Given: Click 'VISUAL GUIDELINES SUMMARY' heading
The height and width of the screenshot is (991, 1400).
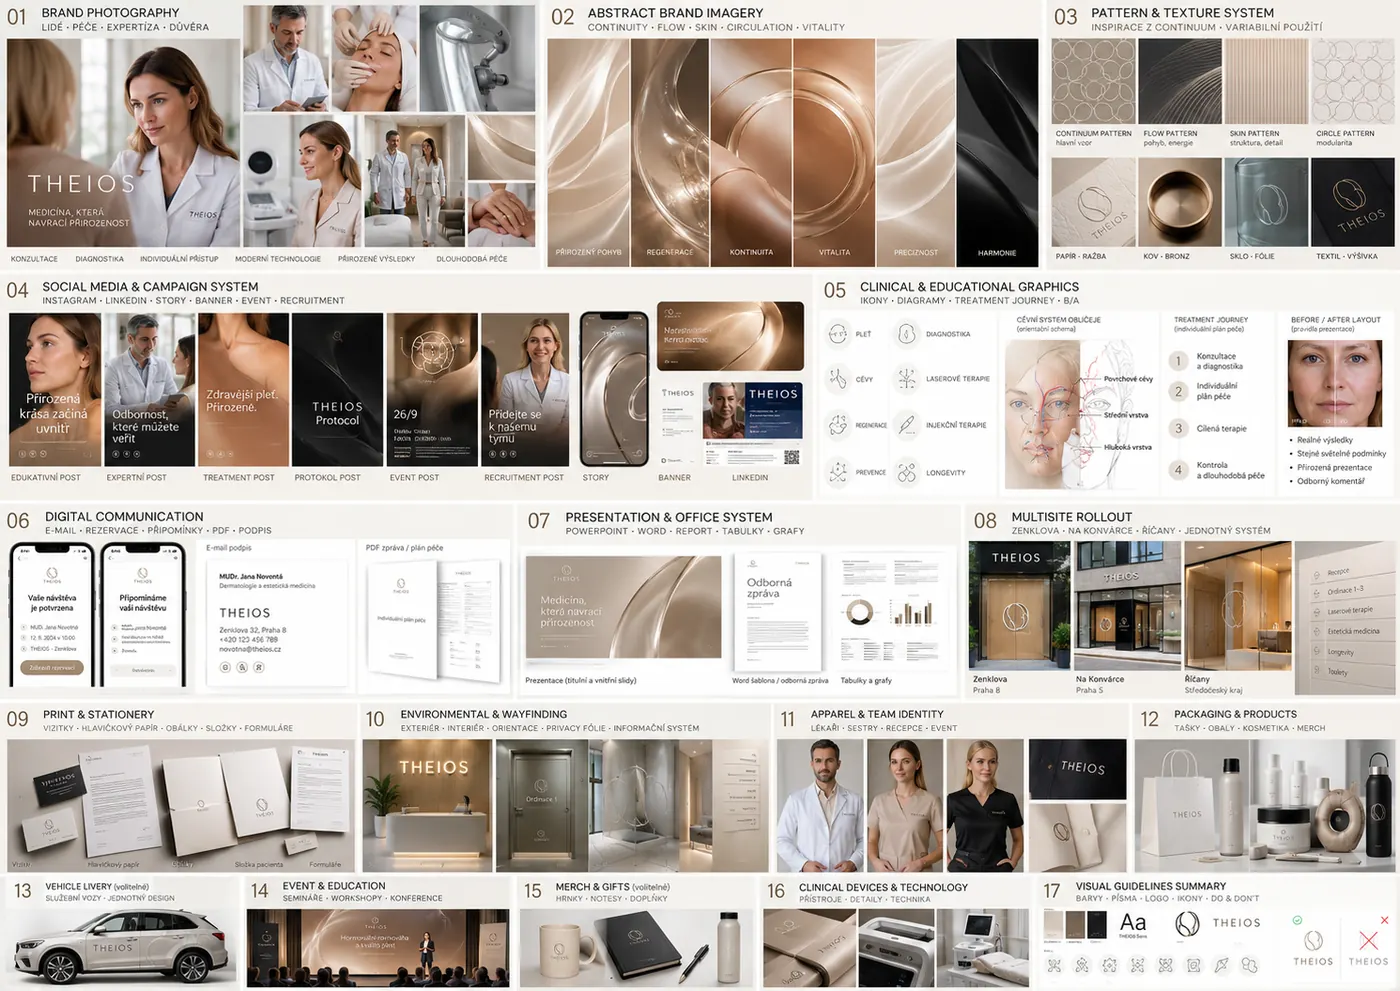Looking at the screenshot, I should [x=1150, y=886].
